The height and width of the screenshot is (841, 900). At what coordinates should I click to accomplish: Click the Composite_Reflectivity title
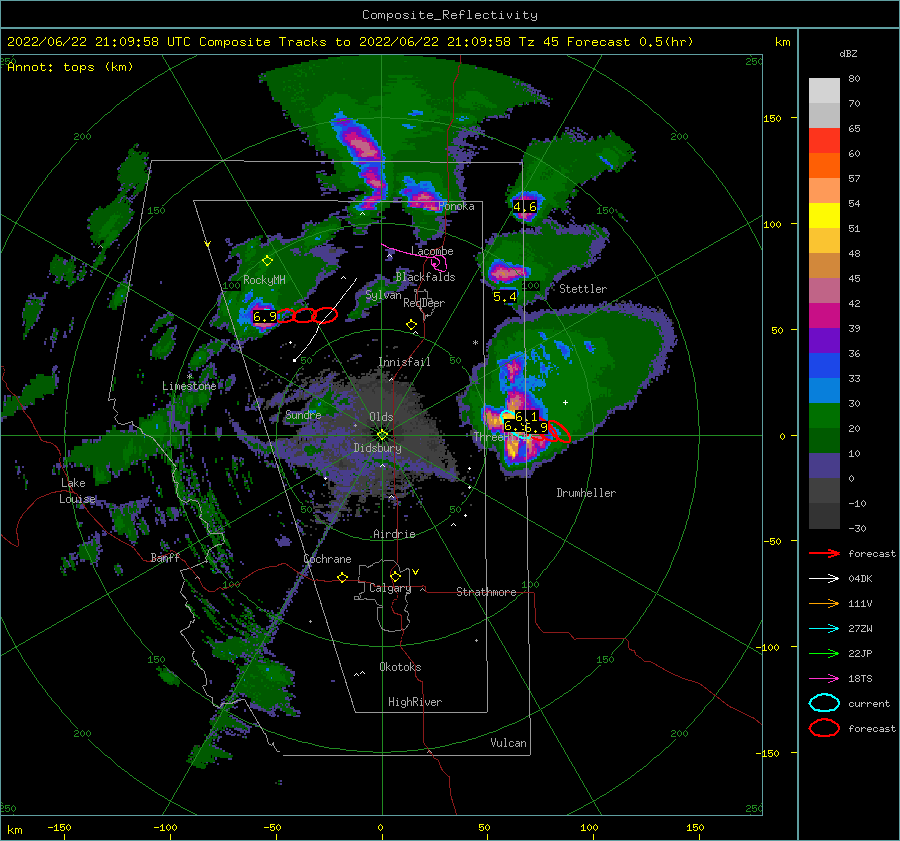click(x=450, y=15)
